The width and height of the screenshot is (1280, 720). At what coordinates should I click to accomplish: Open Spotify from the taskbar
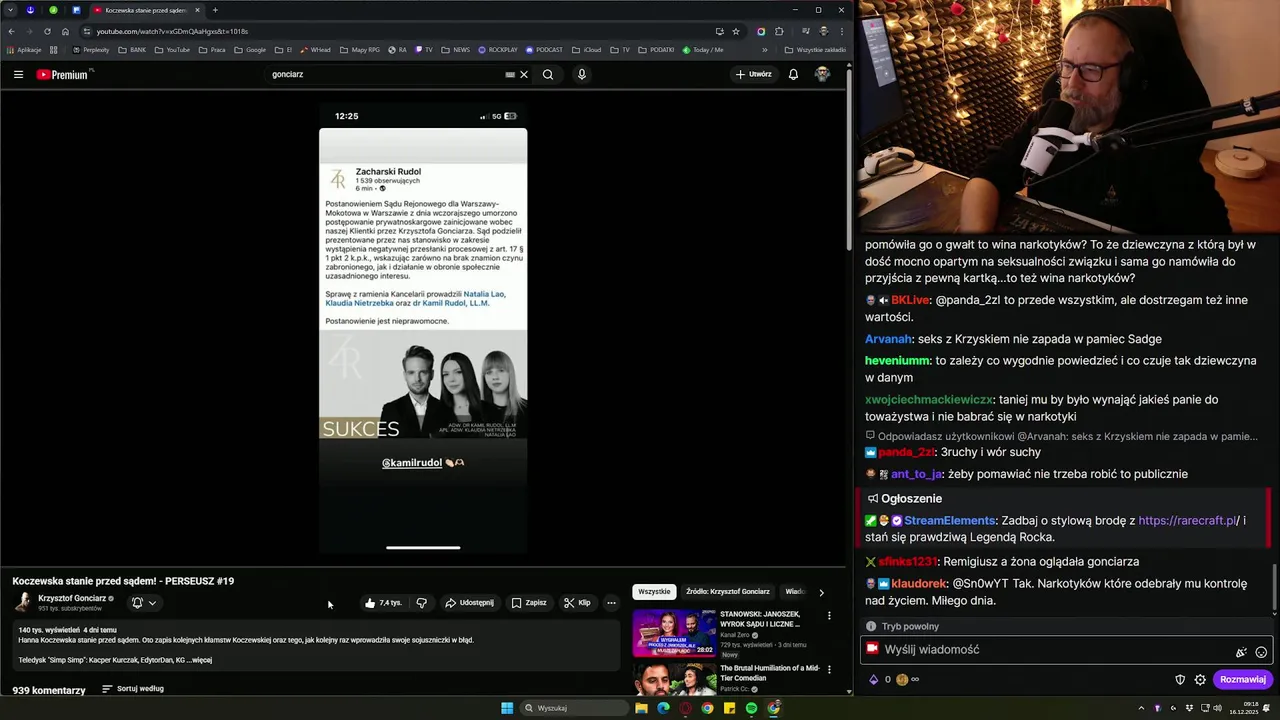pyautogui.click(x=751, y=708)
